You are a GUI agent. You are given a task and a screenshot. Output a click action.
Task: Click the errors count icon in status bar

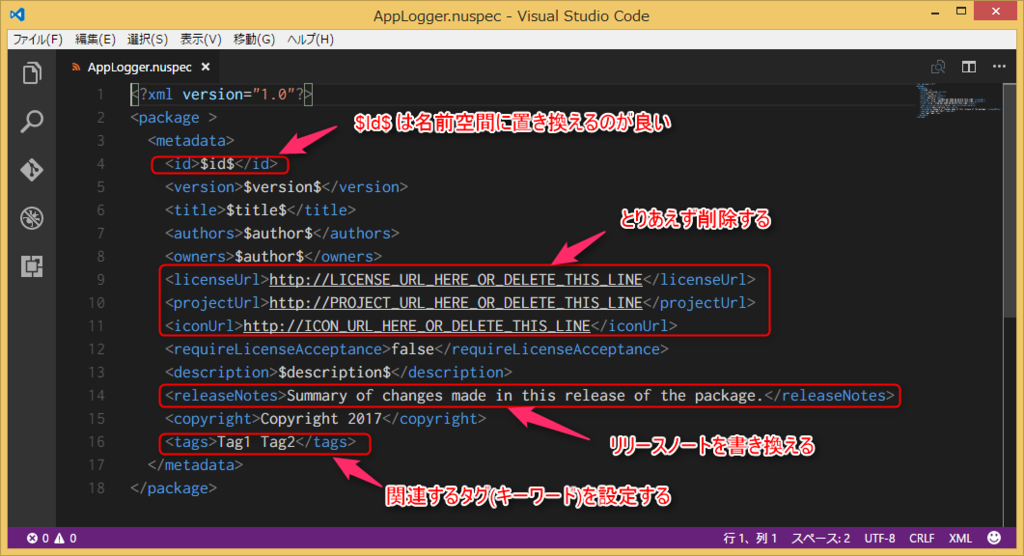point(32,538)
